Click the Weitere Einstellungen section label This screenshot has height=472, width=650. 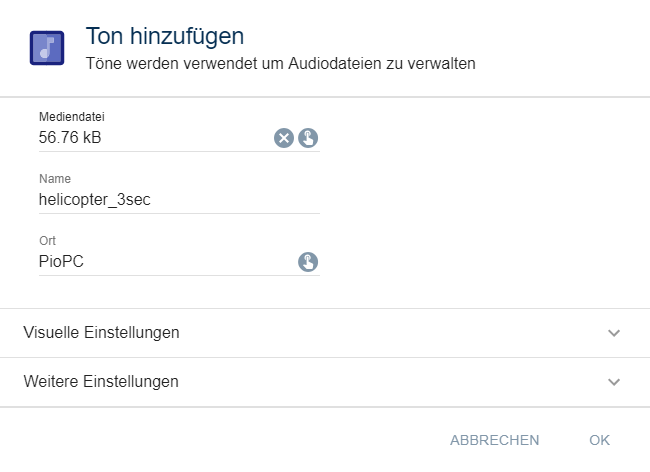(101, 382)
